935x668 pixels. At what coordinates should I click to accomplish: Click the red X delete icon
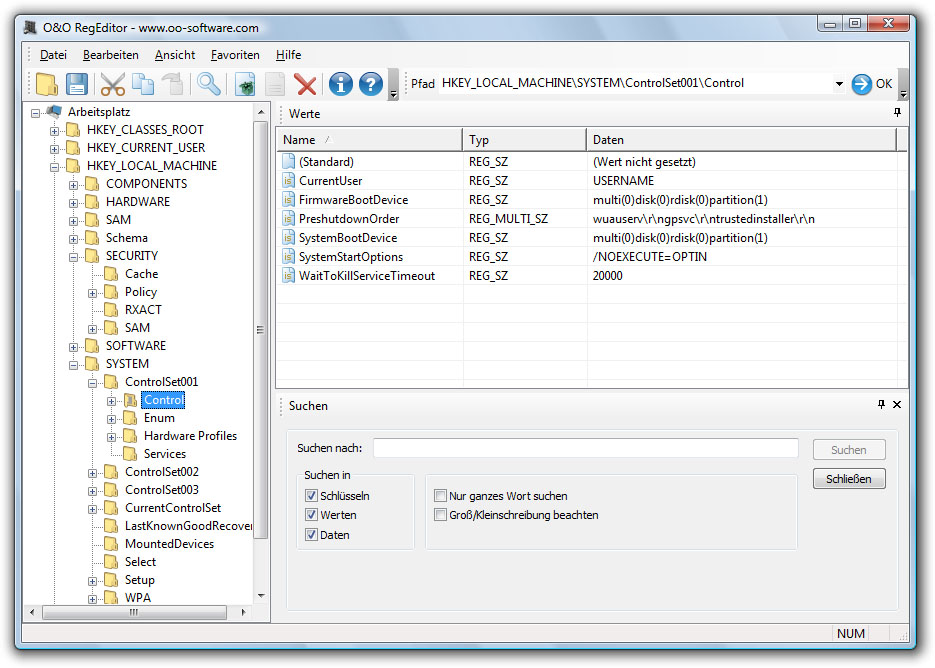pos(305,84)
